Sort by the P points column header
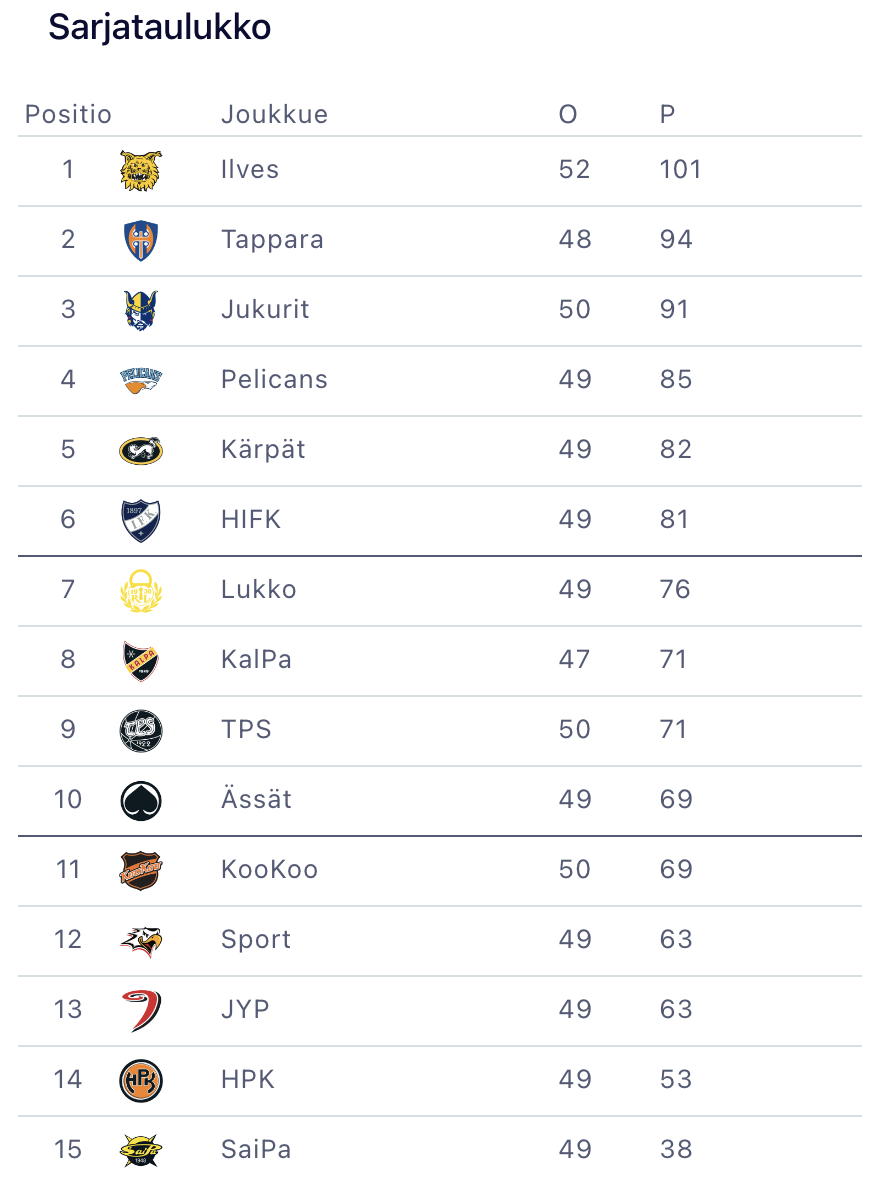Viewport: 880px width, 1186px height. tap(668, 115)
